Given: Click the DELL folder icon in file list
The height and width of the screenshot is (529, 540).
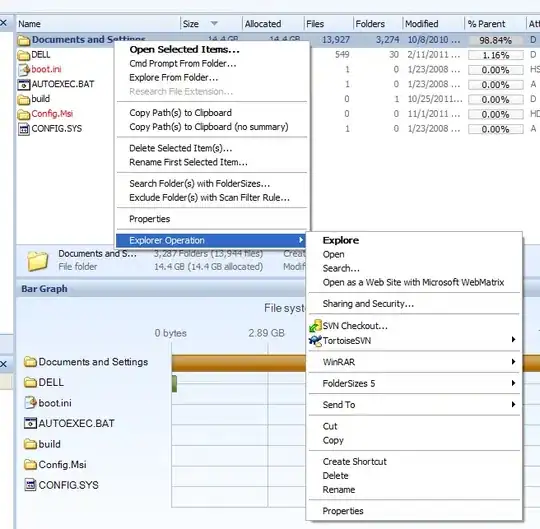Looking at the screenshot, I should pyautogui.click(x=24, y=55).
